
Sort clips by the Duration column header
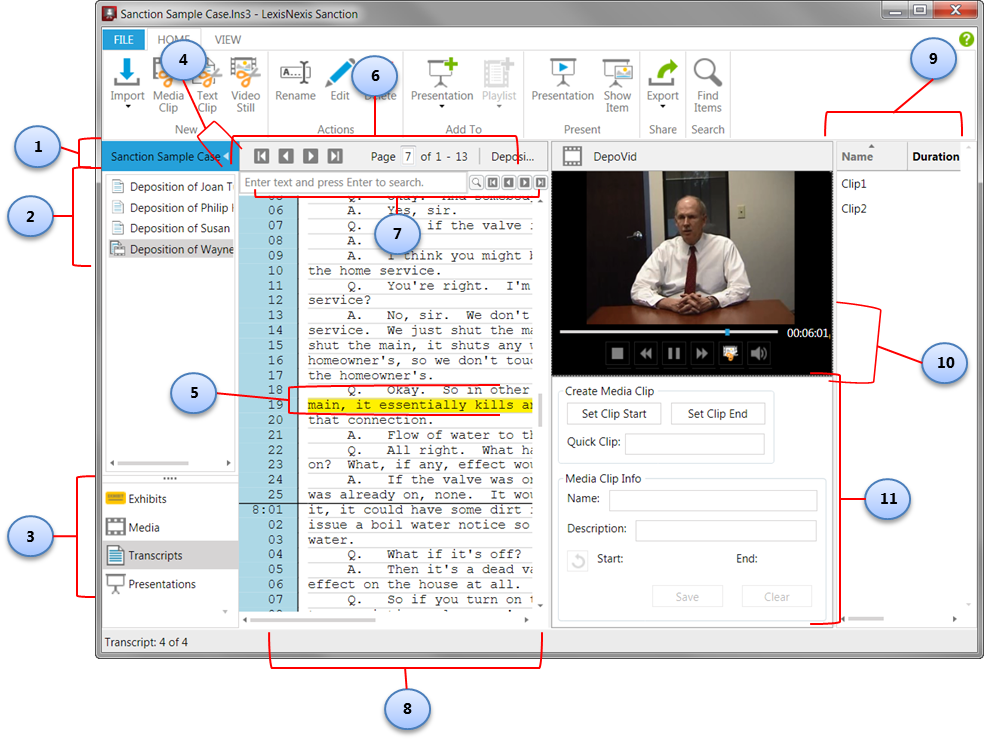[935, 156]
